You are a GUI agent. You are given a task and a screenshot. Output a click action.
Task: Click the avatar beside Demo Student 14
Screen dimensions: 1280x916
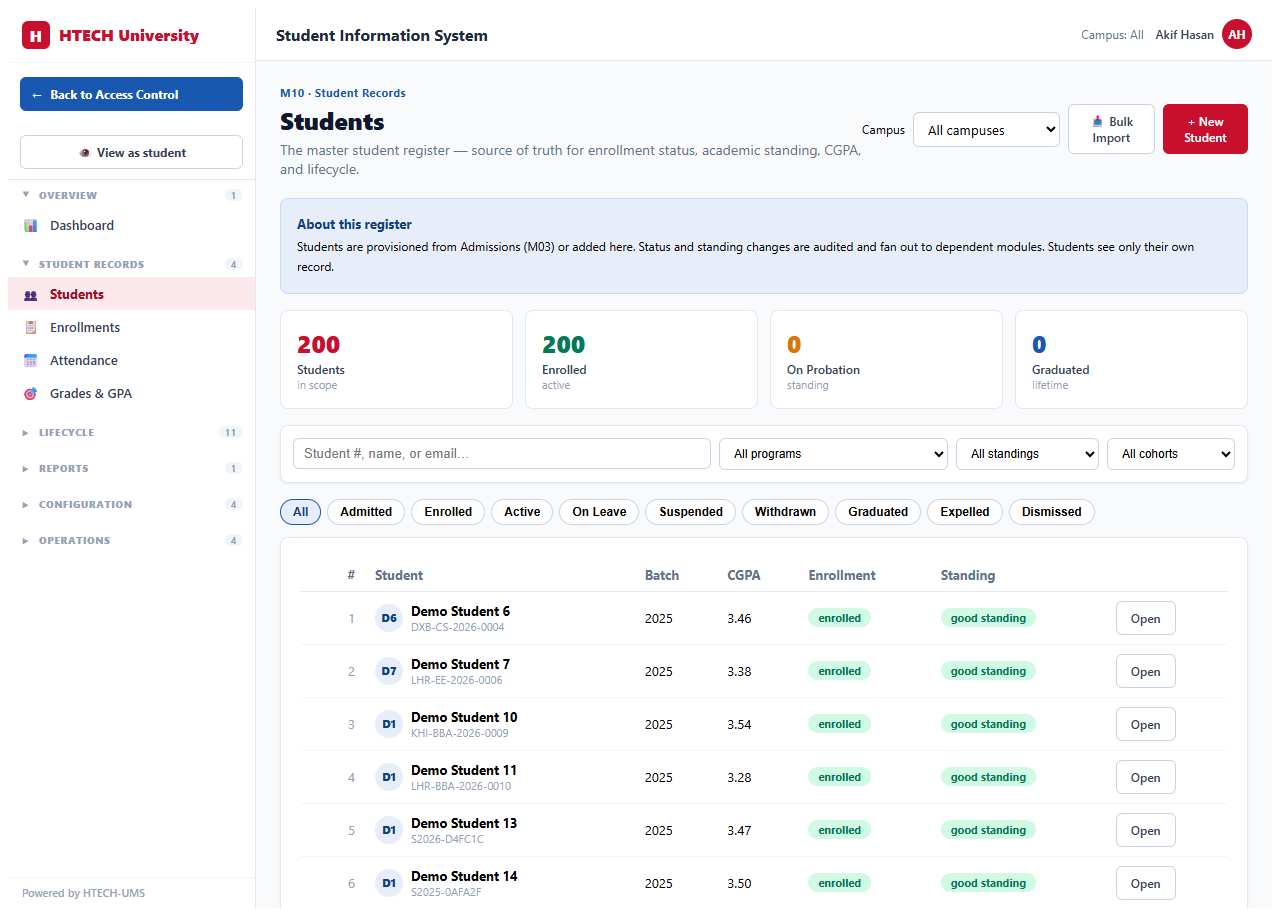389,883
